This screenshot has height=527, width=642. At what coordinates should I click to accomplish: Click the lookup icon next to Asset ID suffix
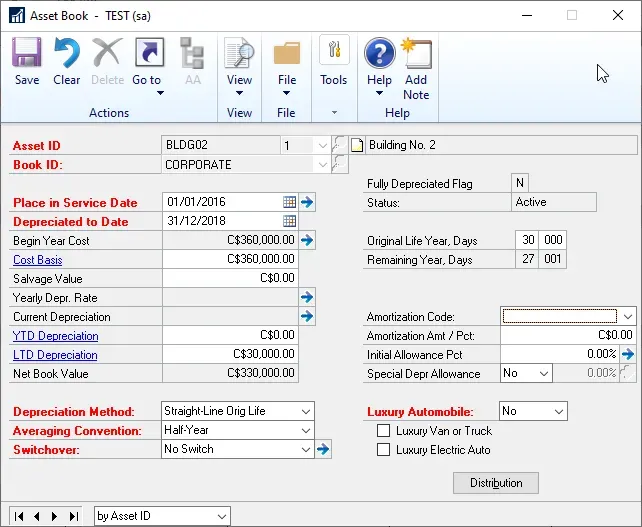pos(339,145)
